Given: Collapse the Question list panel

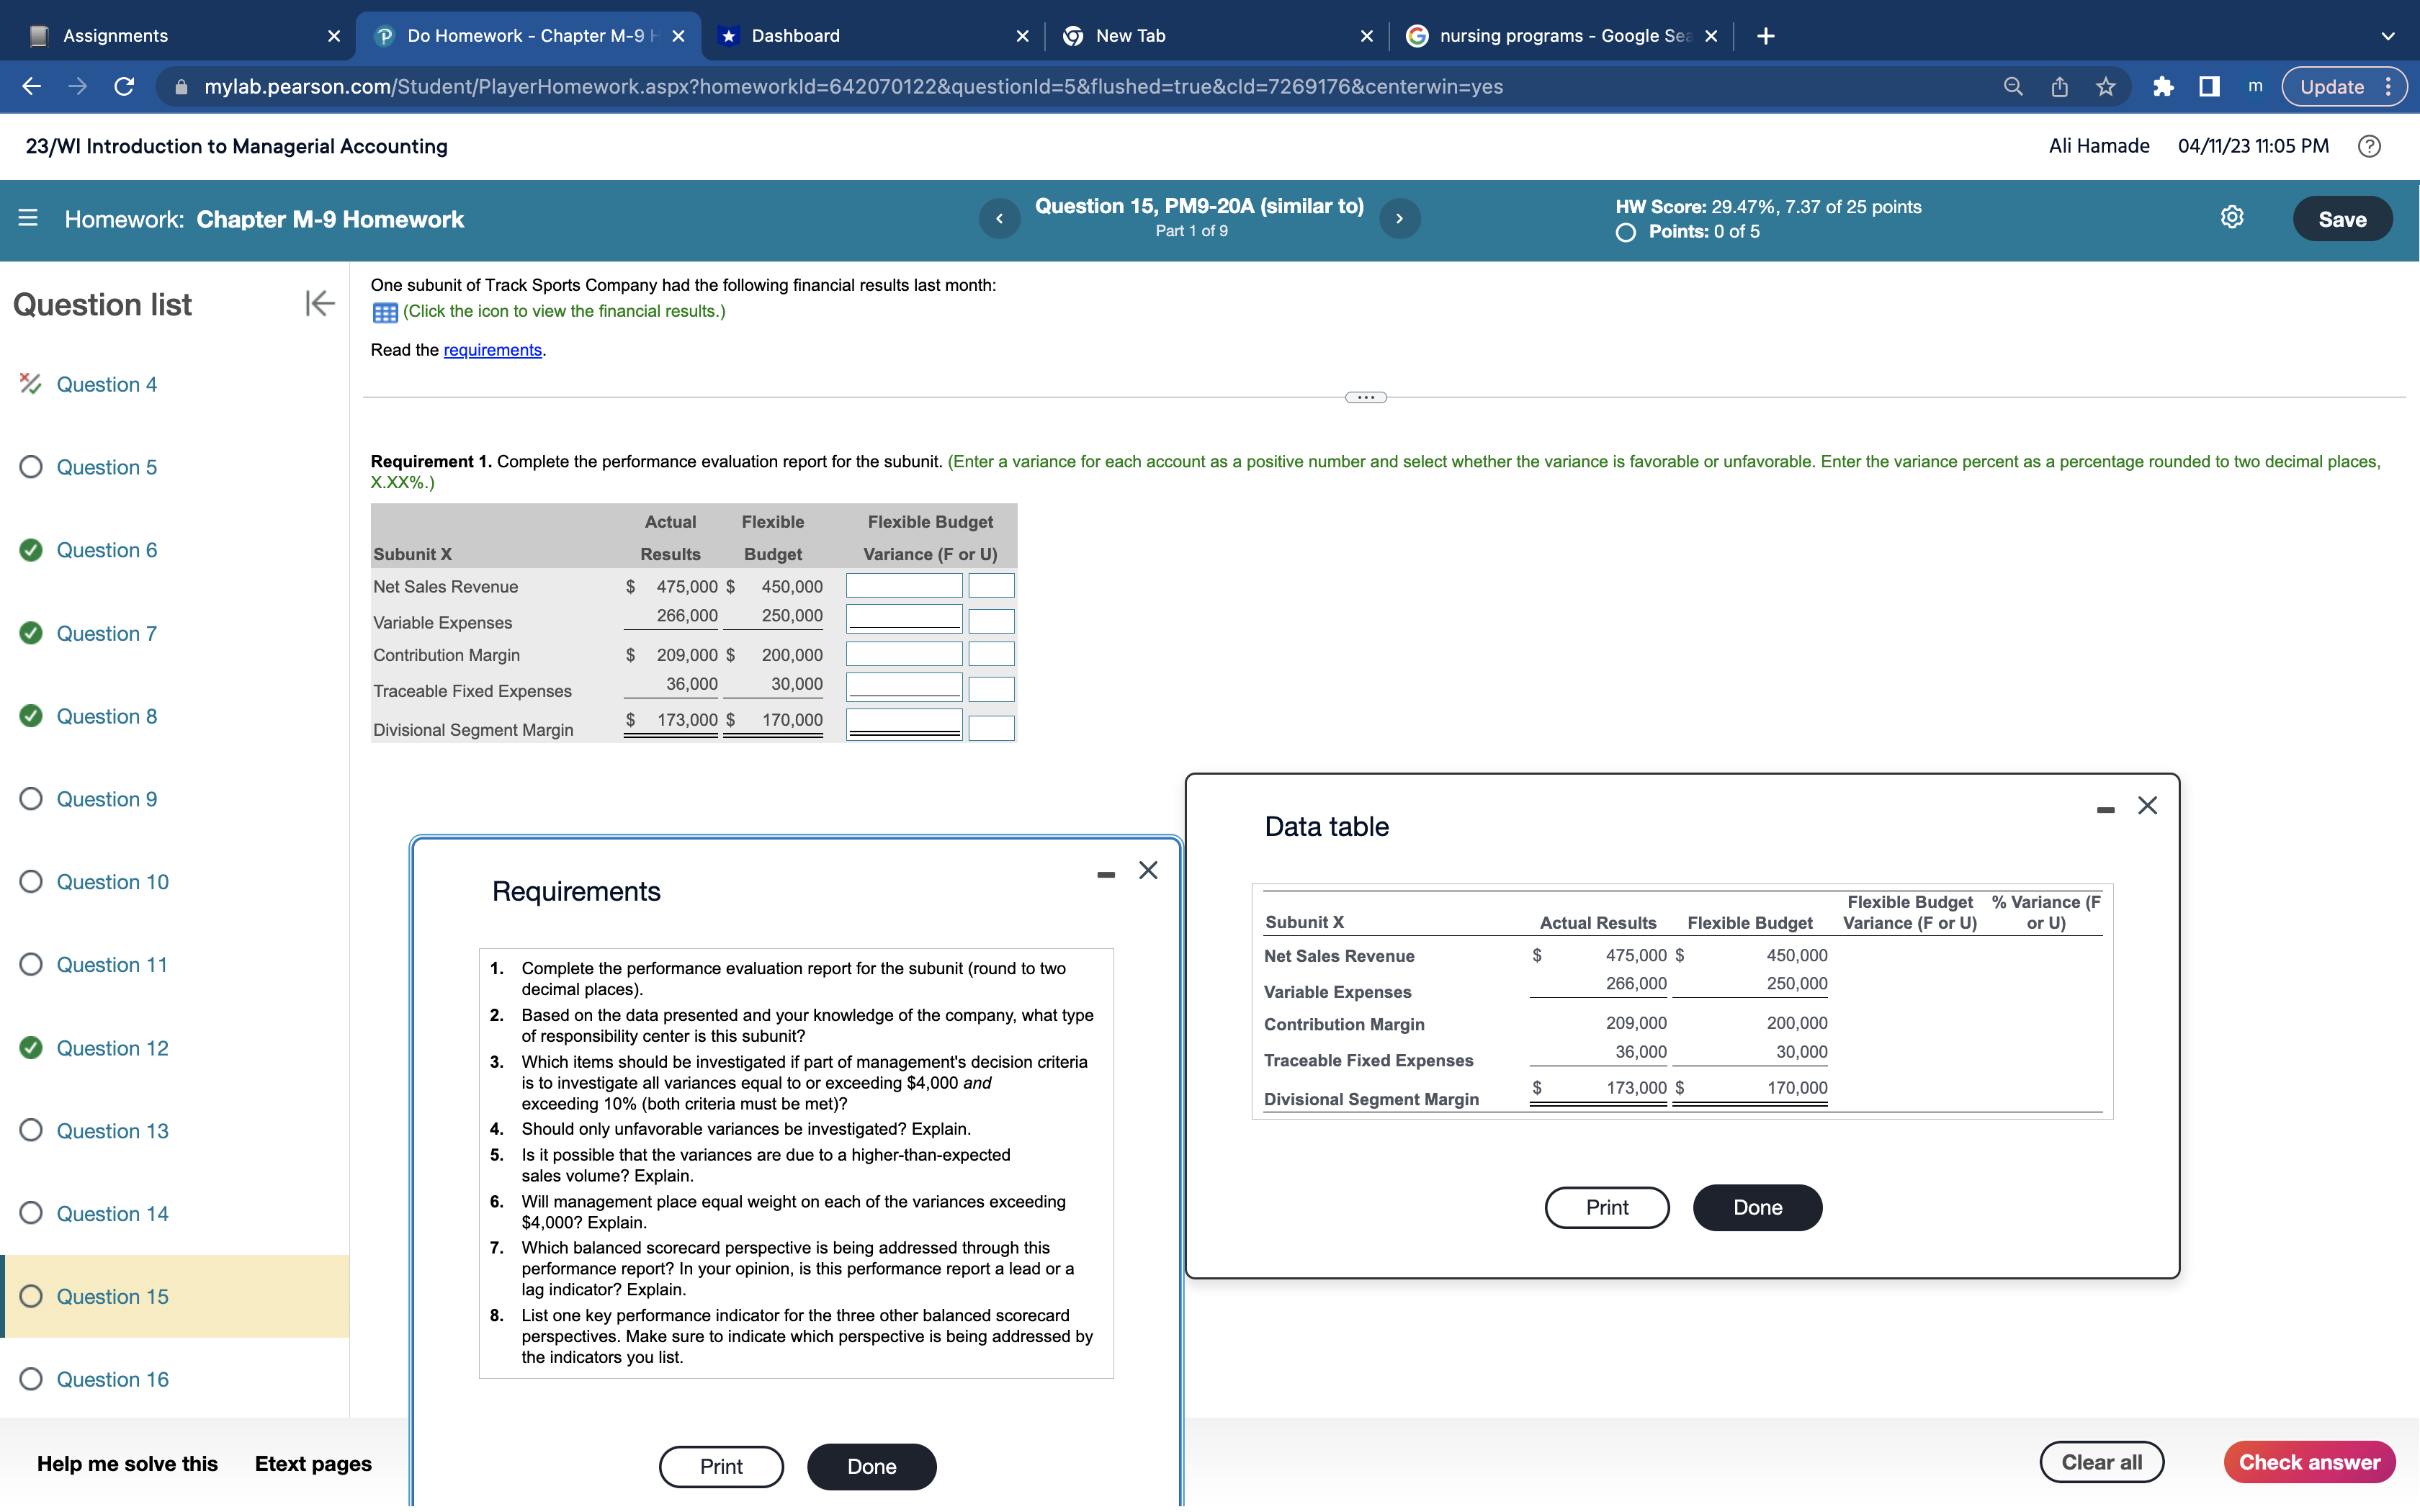Looking at the screenshot, I should click(319, 303).
